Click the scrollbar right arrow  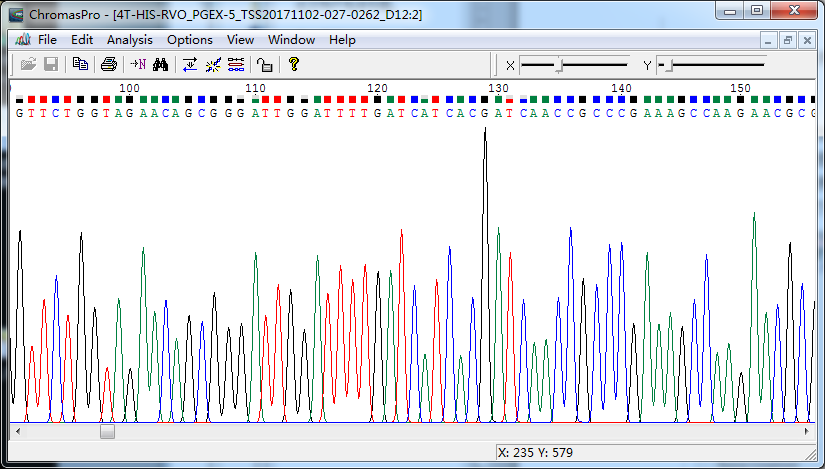(x=809, y=433)
